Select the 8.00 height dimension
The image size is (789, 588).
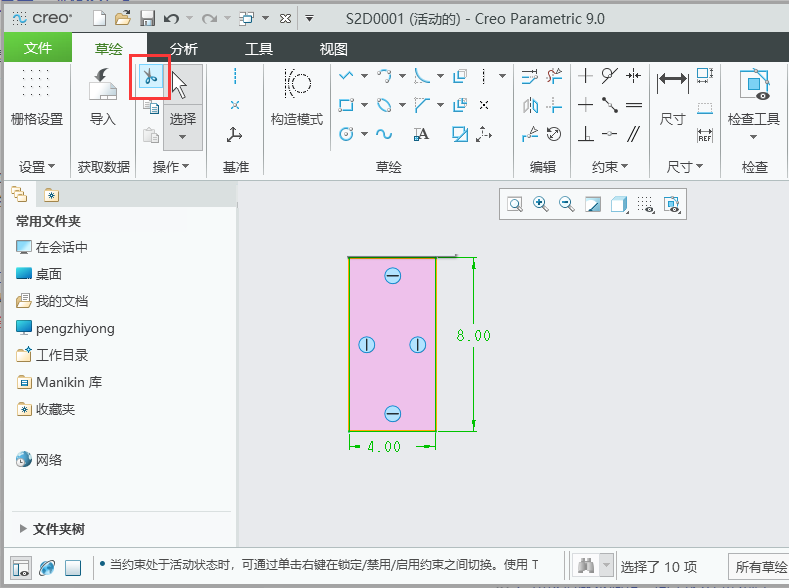coord(473,335)
